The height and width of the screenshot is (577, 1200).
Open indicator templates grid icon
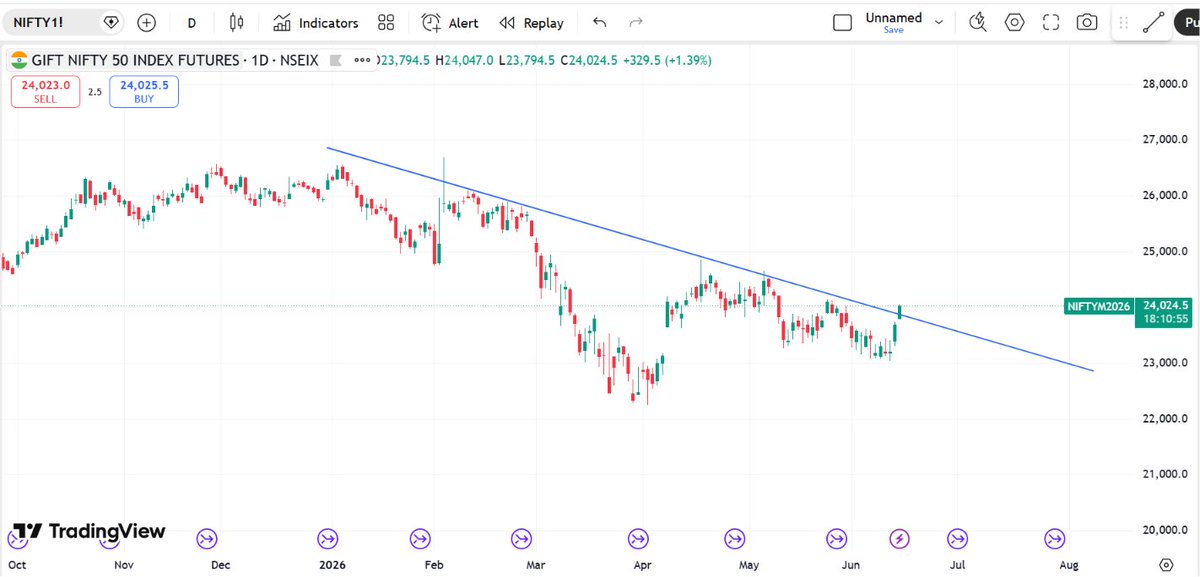click(x=386, y=22)
